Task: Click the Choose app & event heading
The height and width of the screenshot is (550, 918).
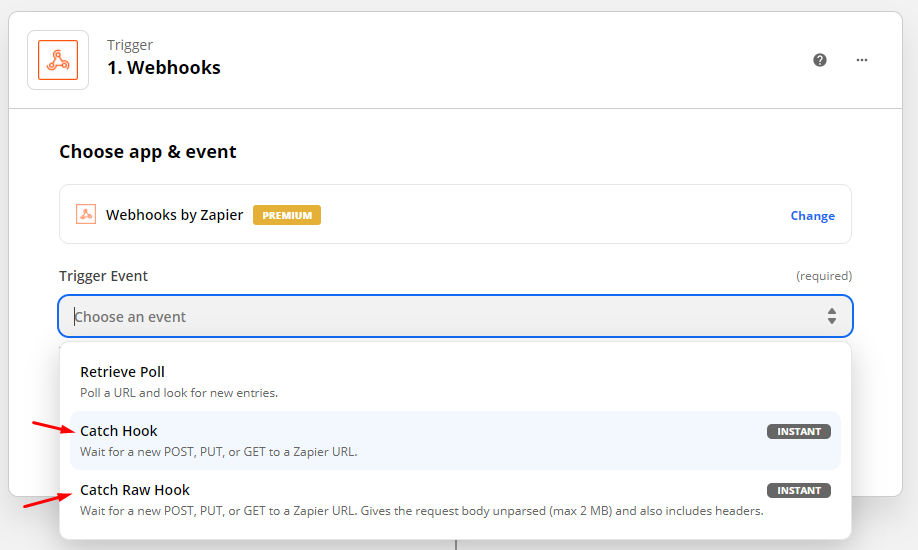Action: 148,152
